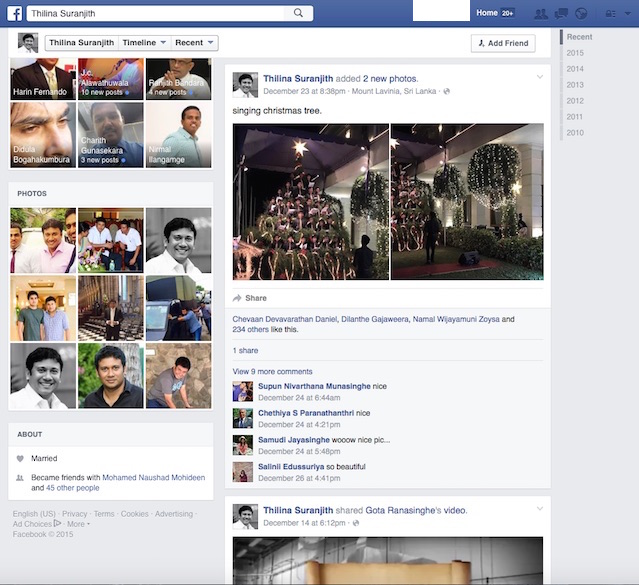This screenshot has height=585, width=639.
Task: Click Supun Nivarthana Munasinghe's comment avatar
Action: click(242, 391)
